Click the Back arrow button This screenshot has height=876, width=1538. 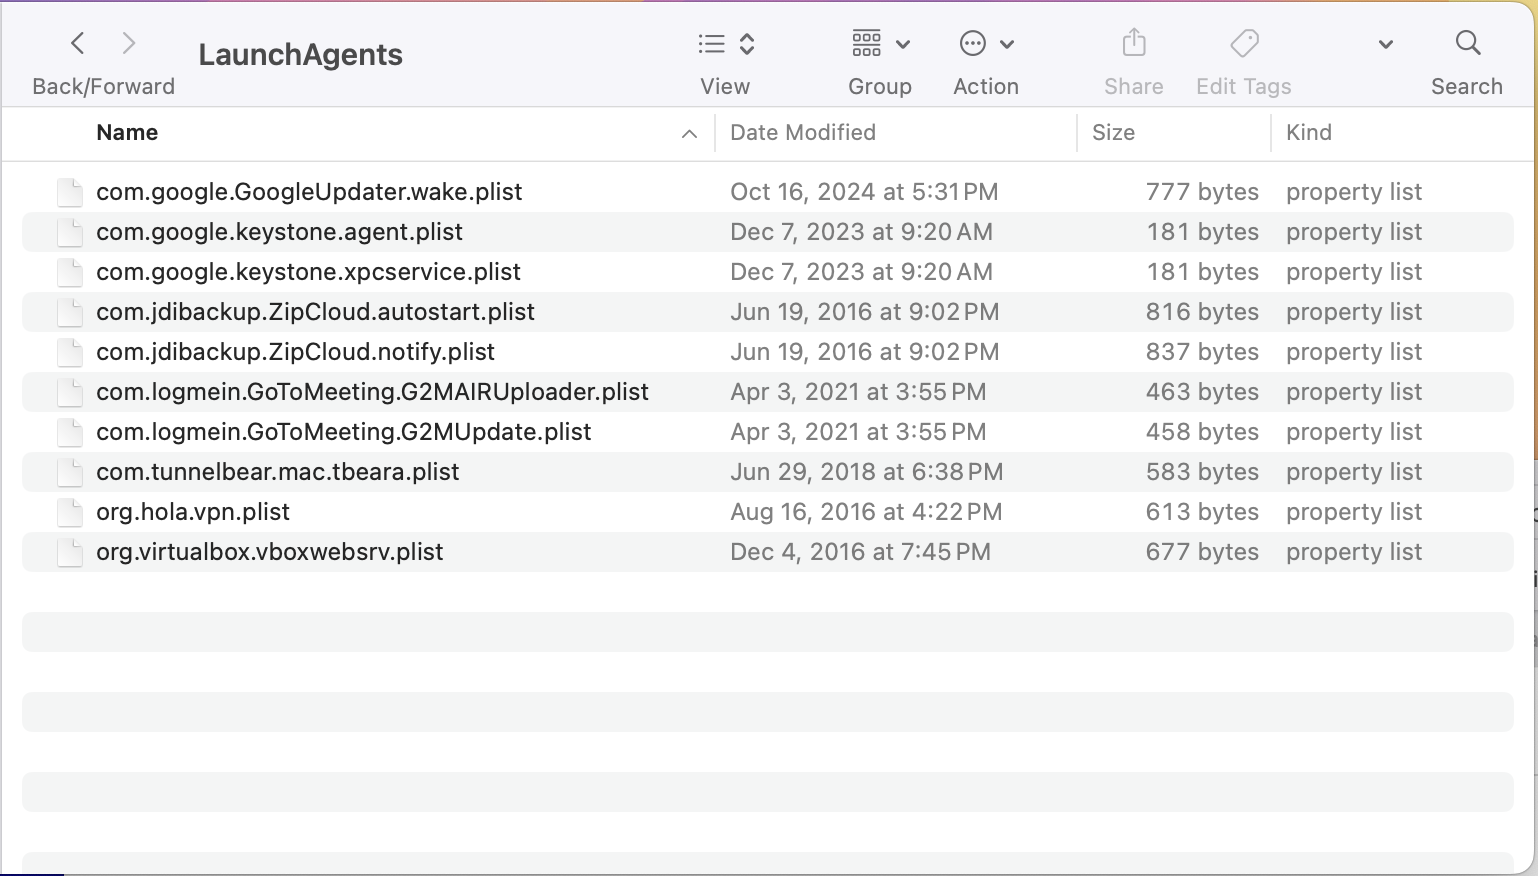coord(78,43)
